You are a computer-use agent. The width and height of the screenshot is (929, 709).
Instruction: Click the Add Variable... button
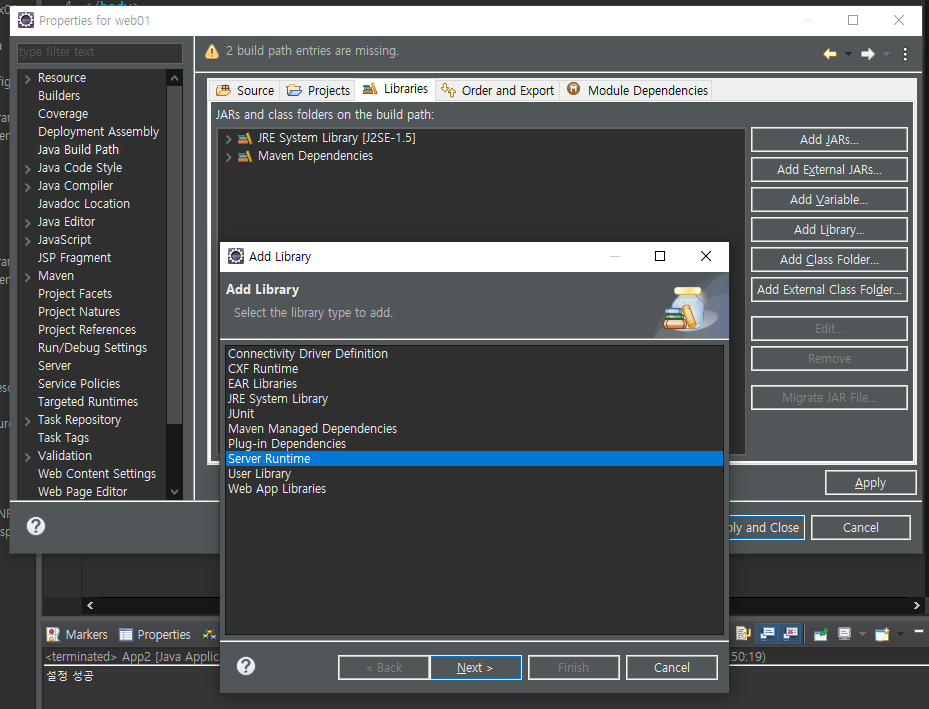click(x=829, y=200)
